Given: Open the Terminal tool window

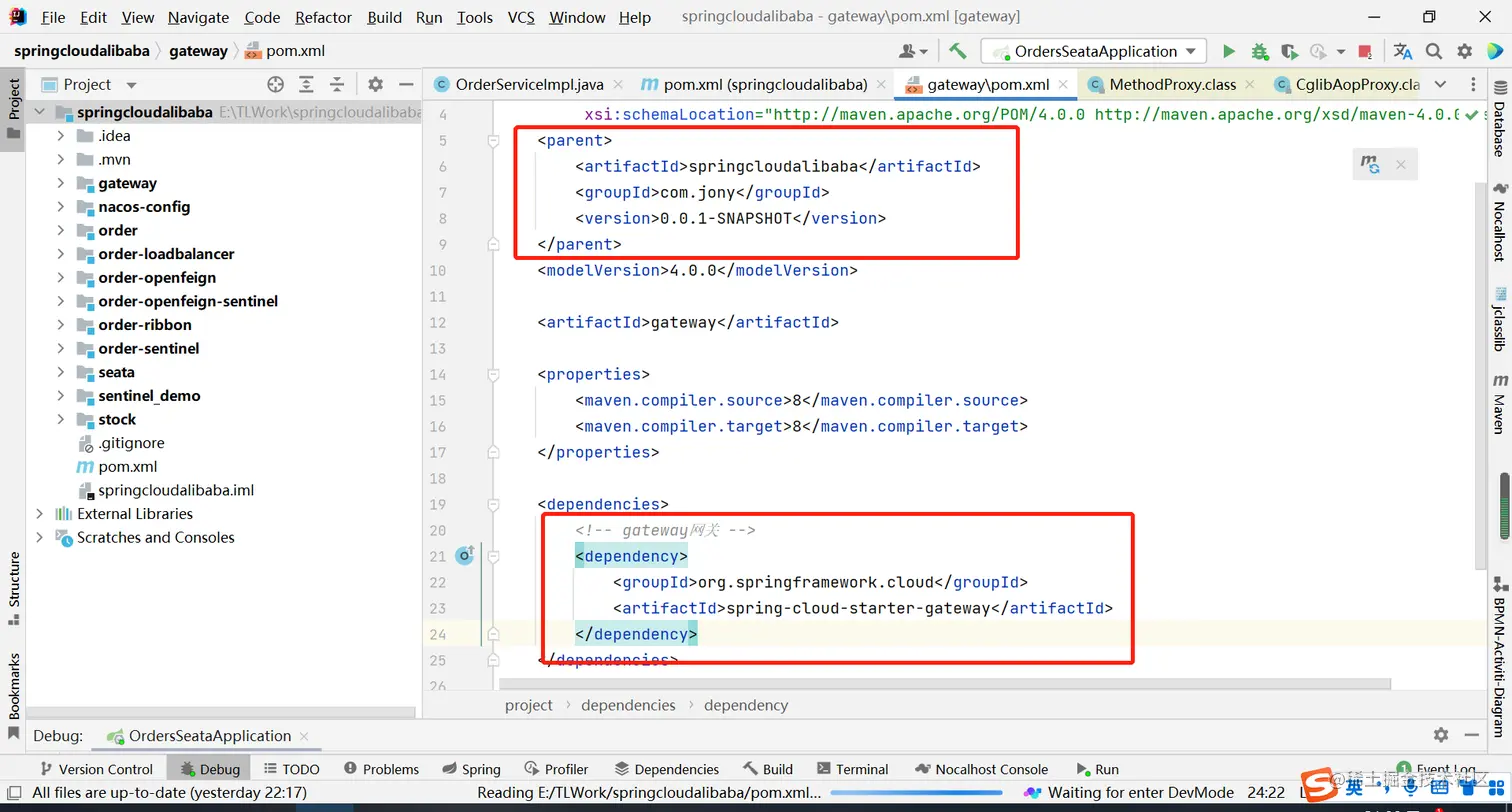Looking at the screenshot, I should pyautogui.click(x=852, y=769).
